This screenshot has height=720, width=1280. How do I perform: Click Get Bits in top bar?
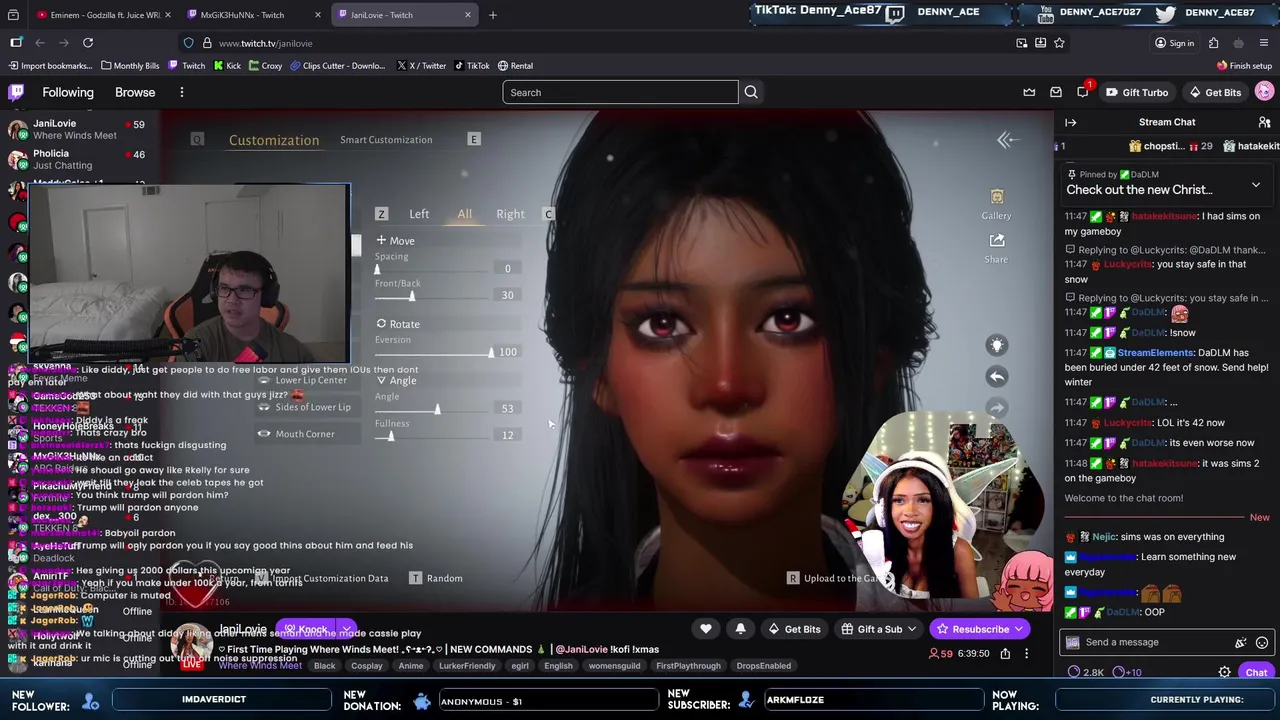click(1213, 92)
